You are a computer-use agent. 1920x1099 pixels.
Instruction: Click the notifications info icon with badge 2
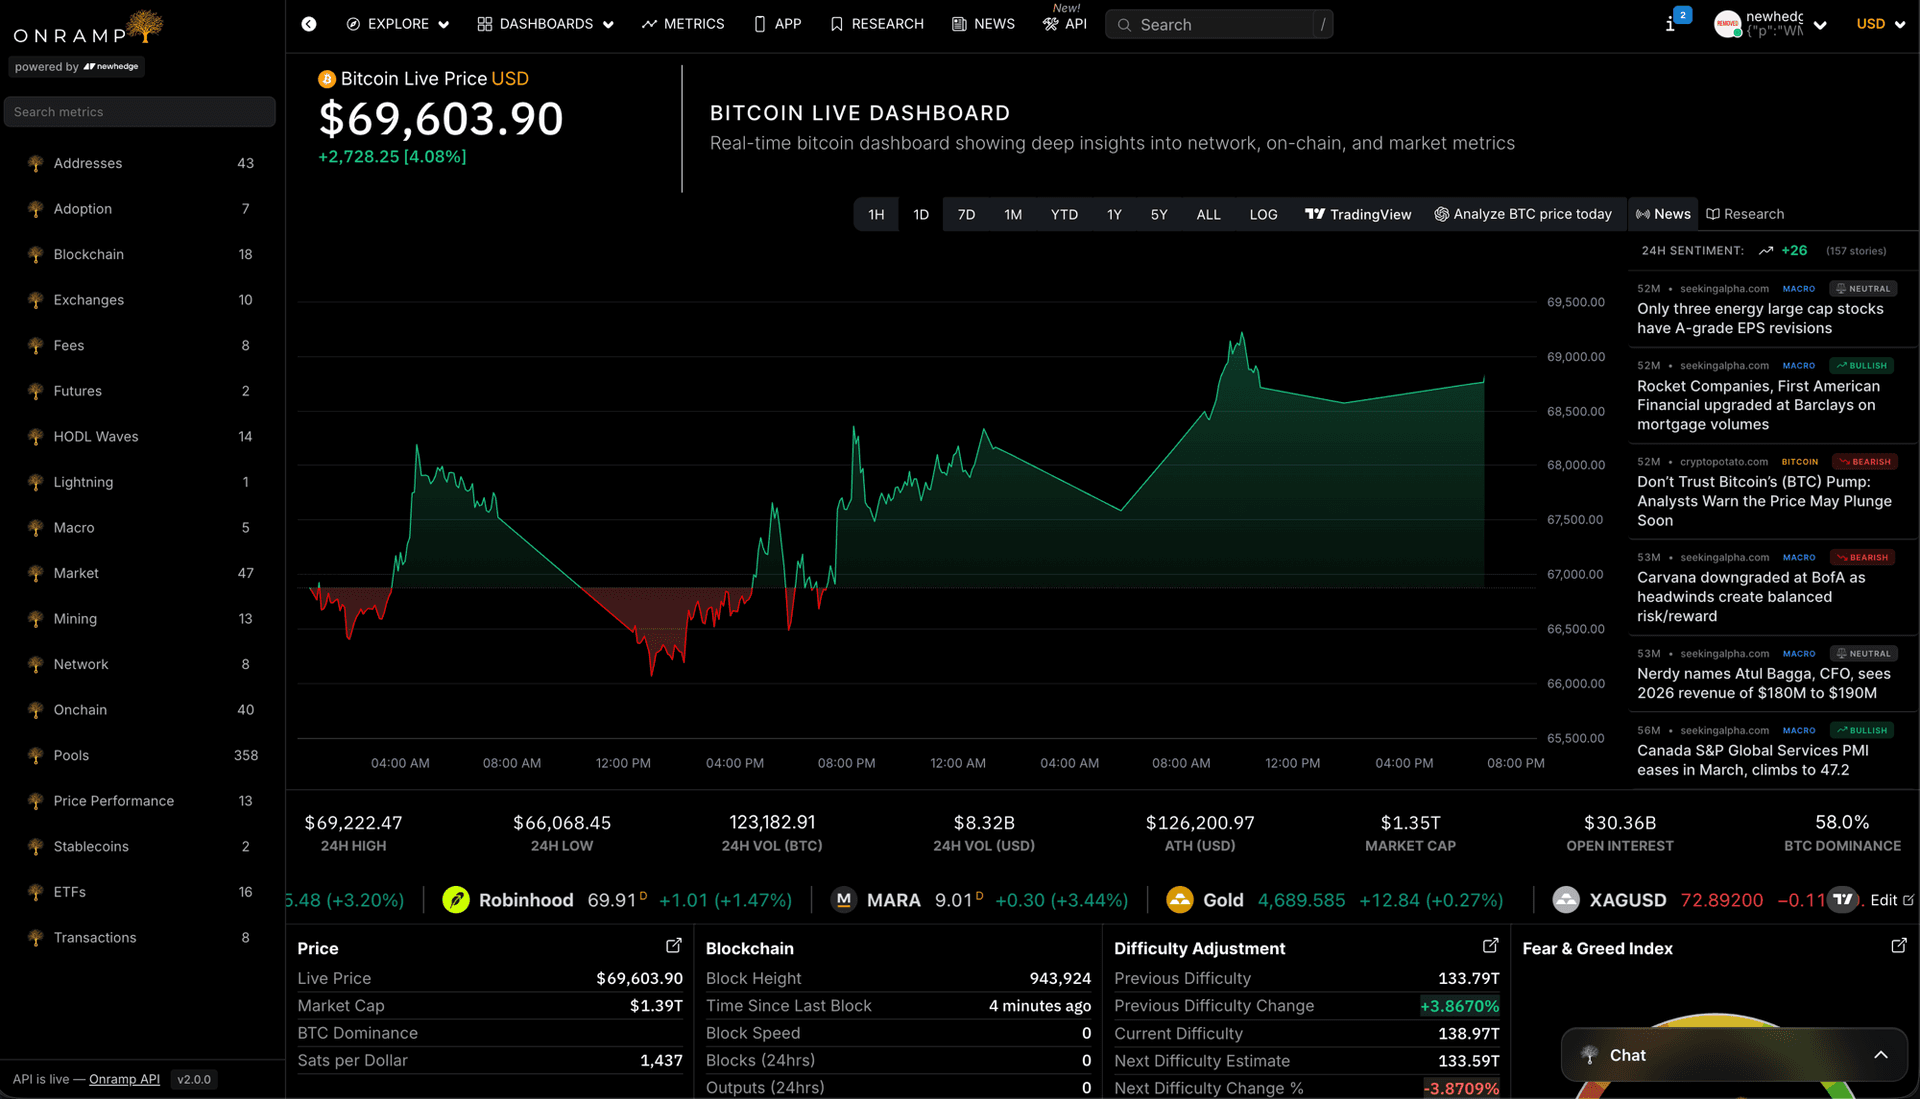click(x=1672, y=23)
